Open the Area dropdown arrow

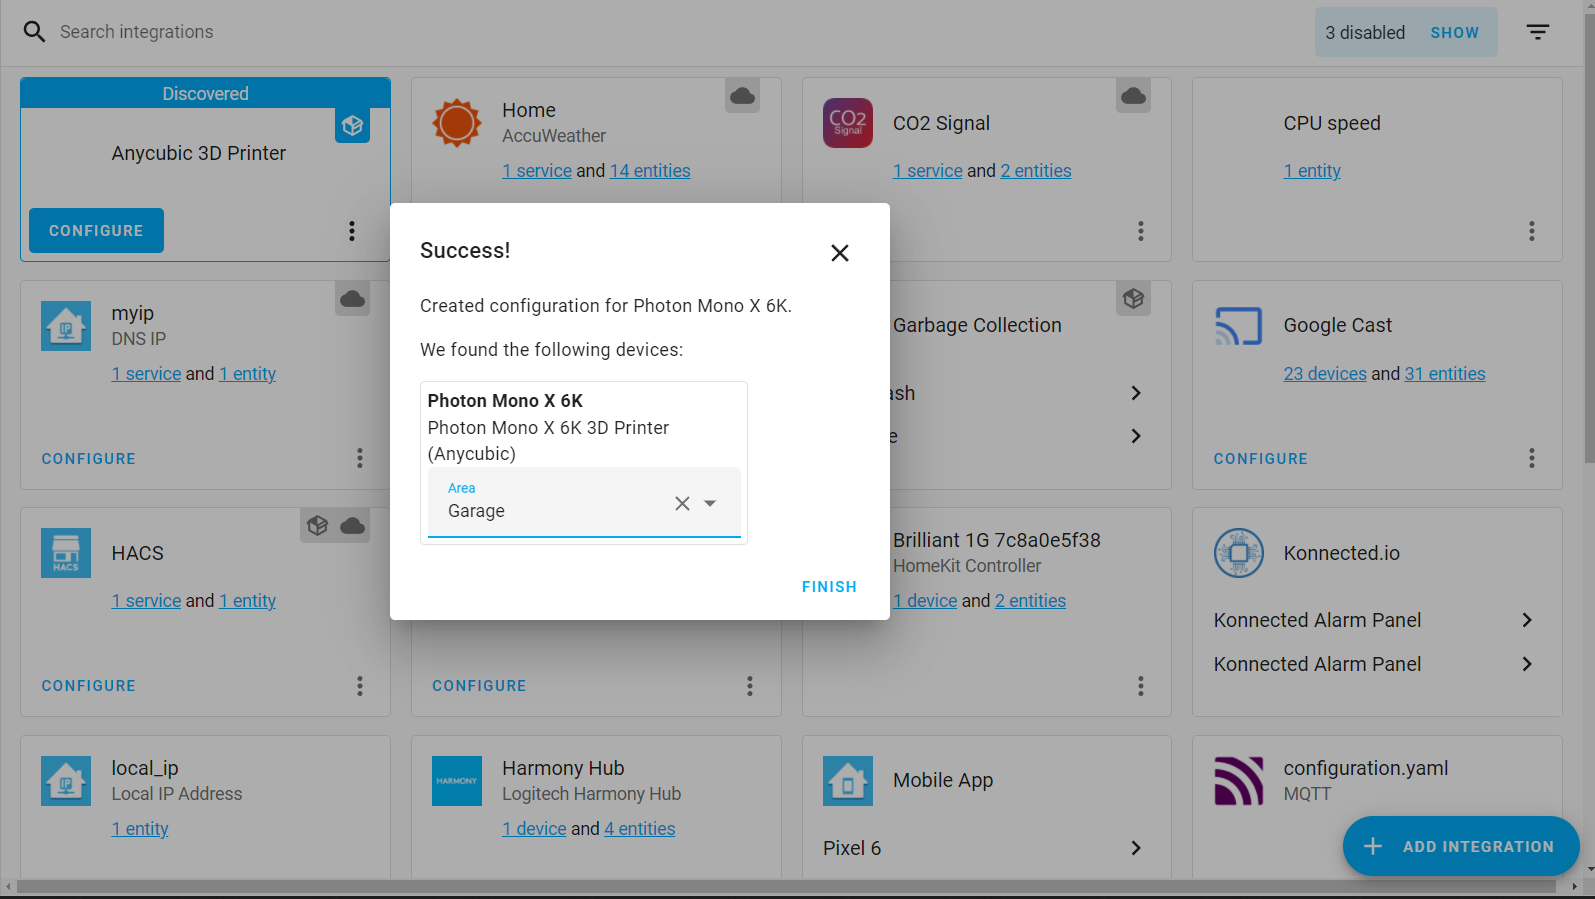coord(710,503)
